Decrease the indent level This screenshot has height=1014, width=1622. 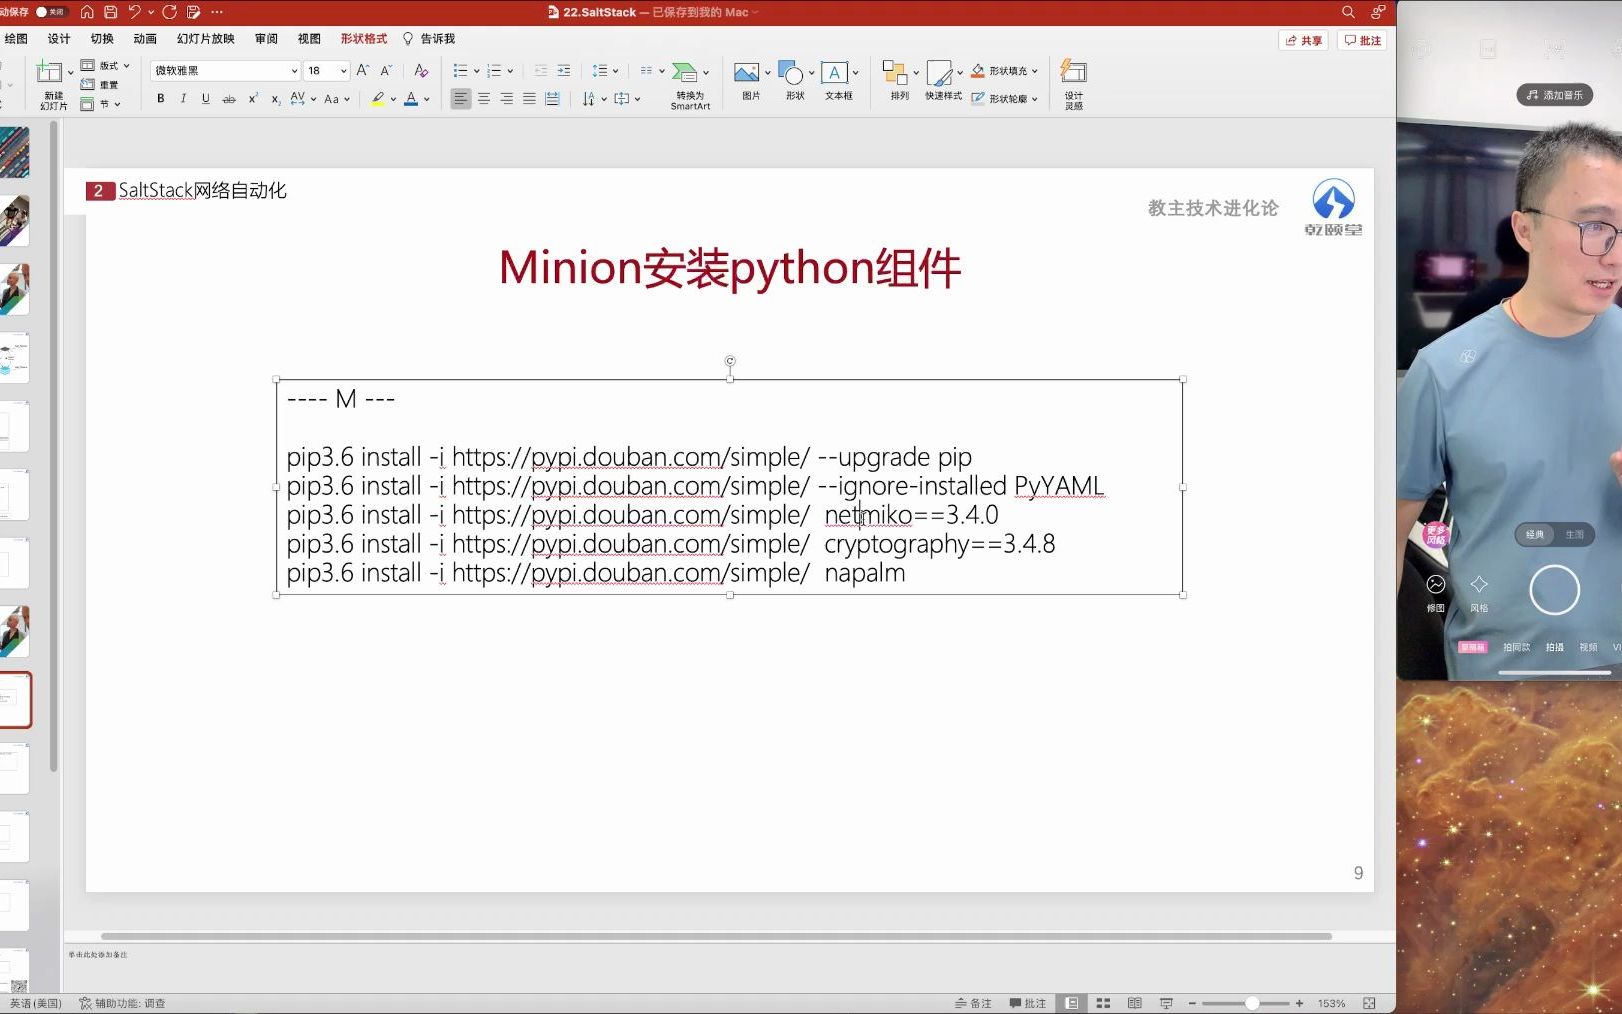[x=541, y=71]
